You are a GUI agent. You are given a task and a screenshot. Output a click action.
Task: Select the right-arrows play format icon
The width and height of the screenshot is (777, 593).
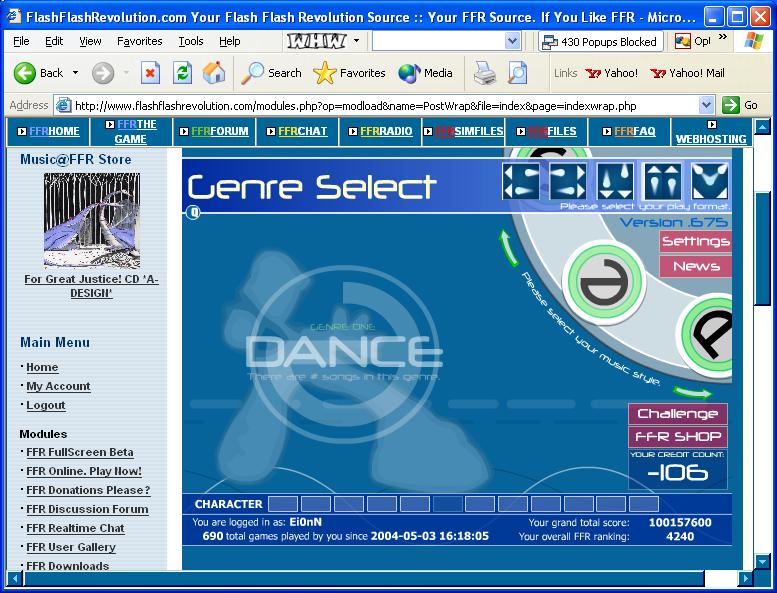pos(568,181)
